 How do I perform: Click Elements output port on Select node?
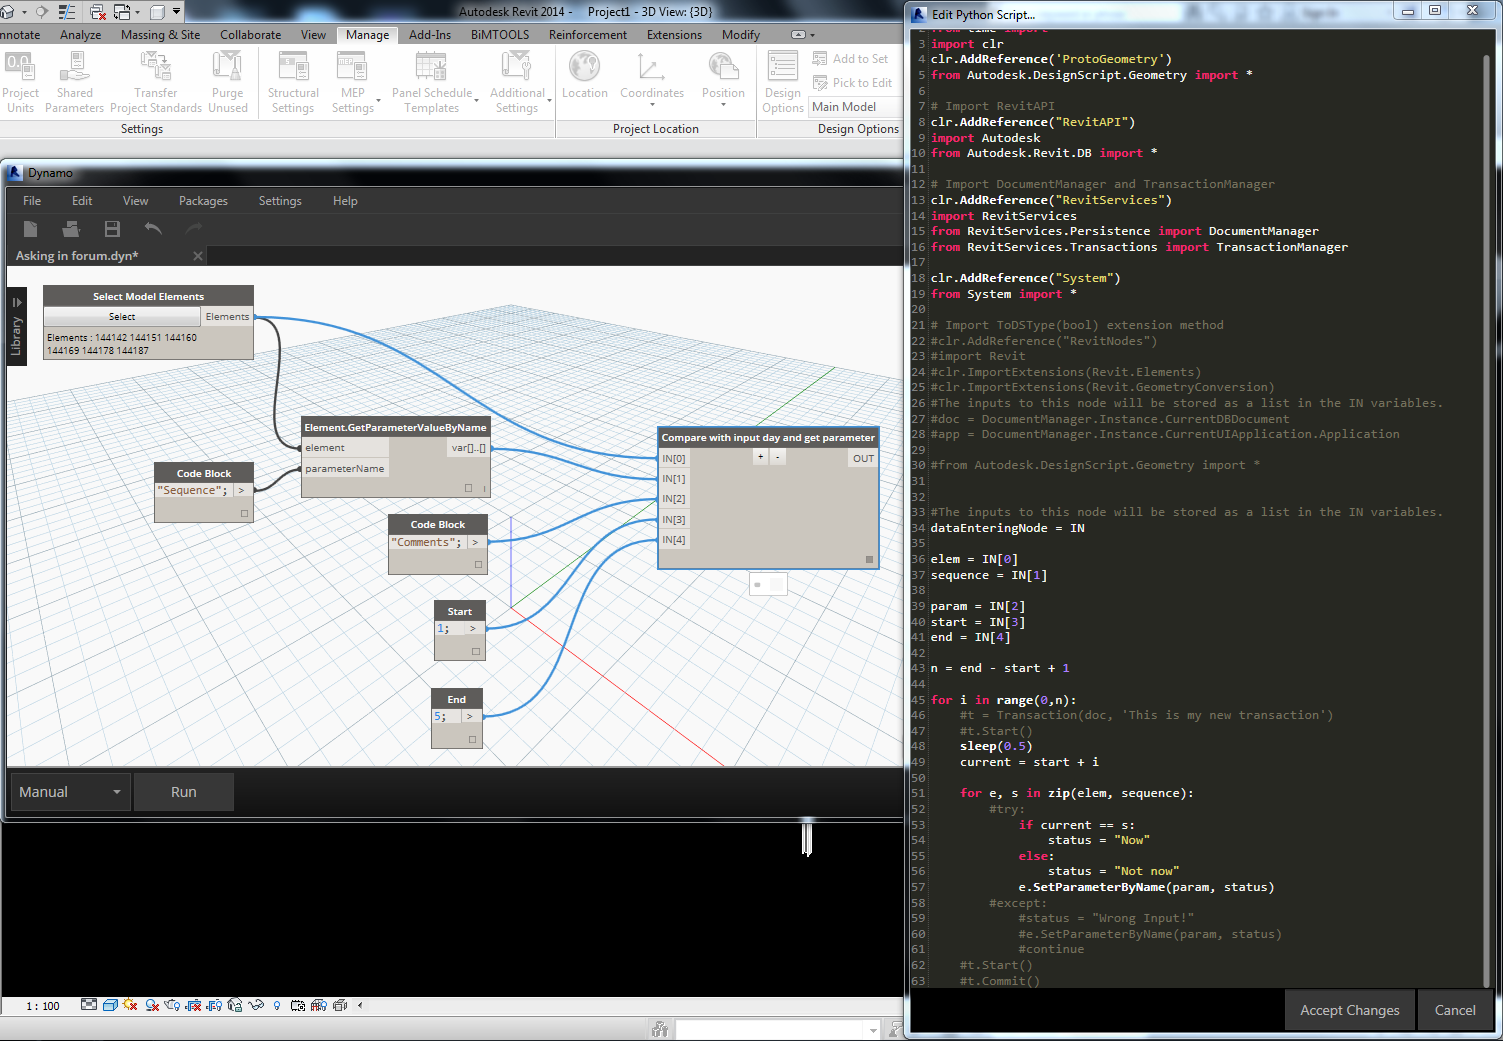point(227,317)
